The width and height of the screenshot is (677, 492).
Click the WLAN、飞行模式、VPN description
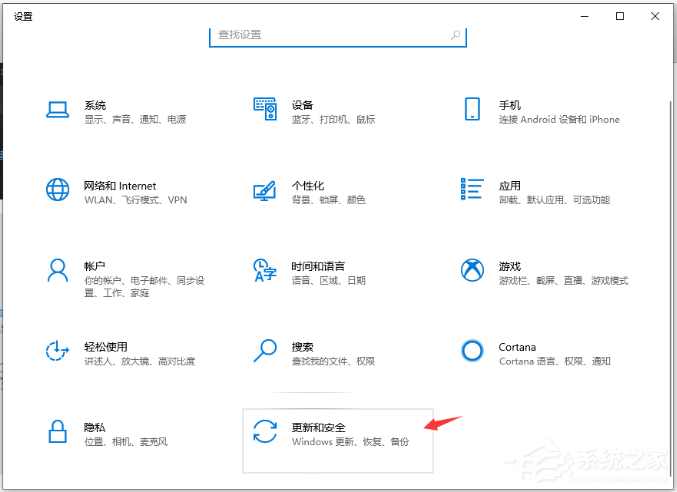tap(136, 200)
